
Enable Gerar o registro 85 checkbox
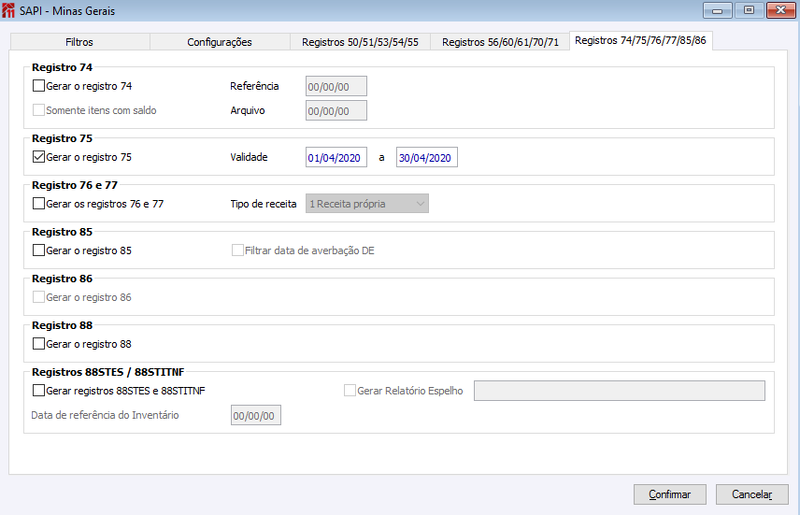pos(39,250)
